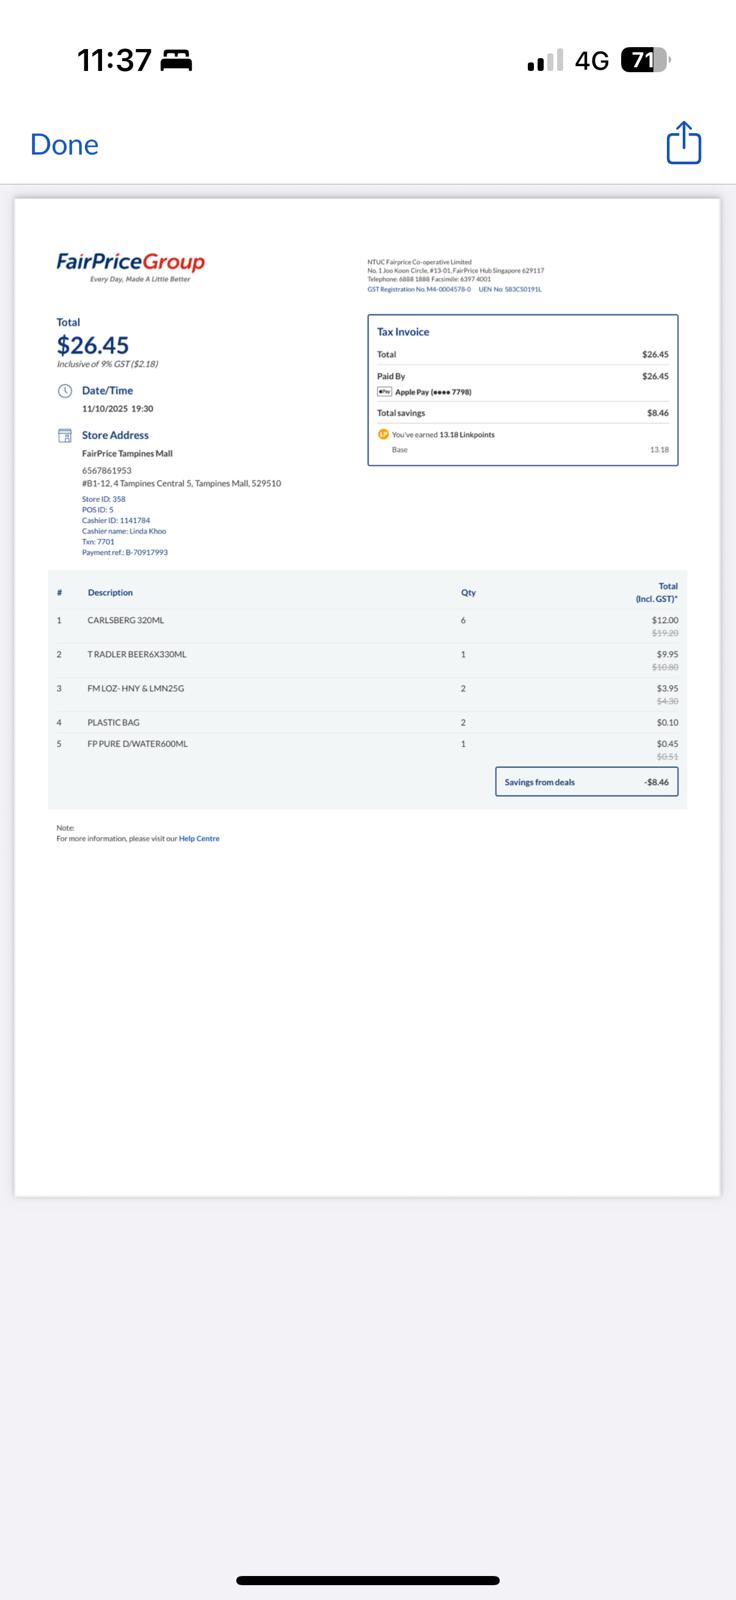
Task: Select the 'Qty' column header
Action: click(x=468, y=593)
